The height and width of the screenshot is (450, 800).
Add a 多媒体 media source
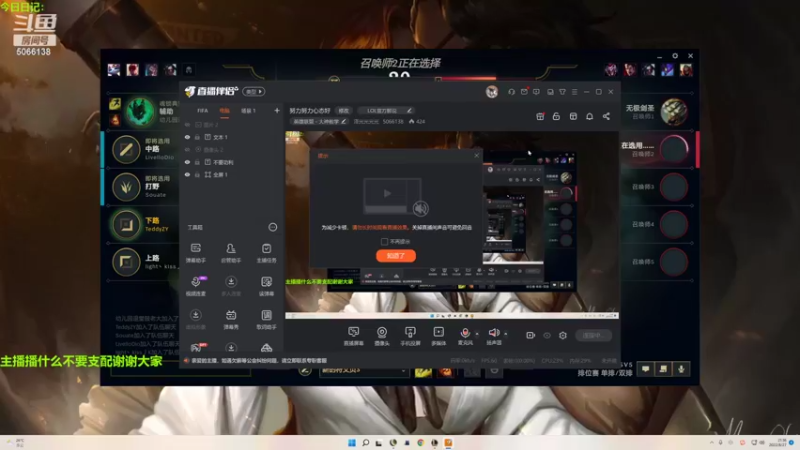click(438, 336)
